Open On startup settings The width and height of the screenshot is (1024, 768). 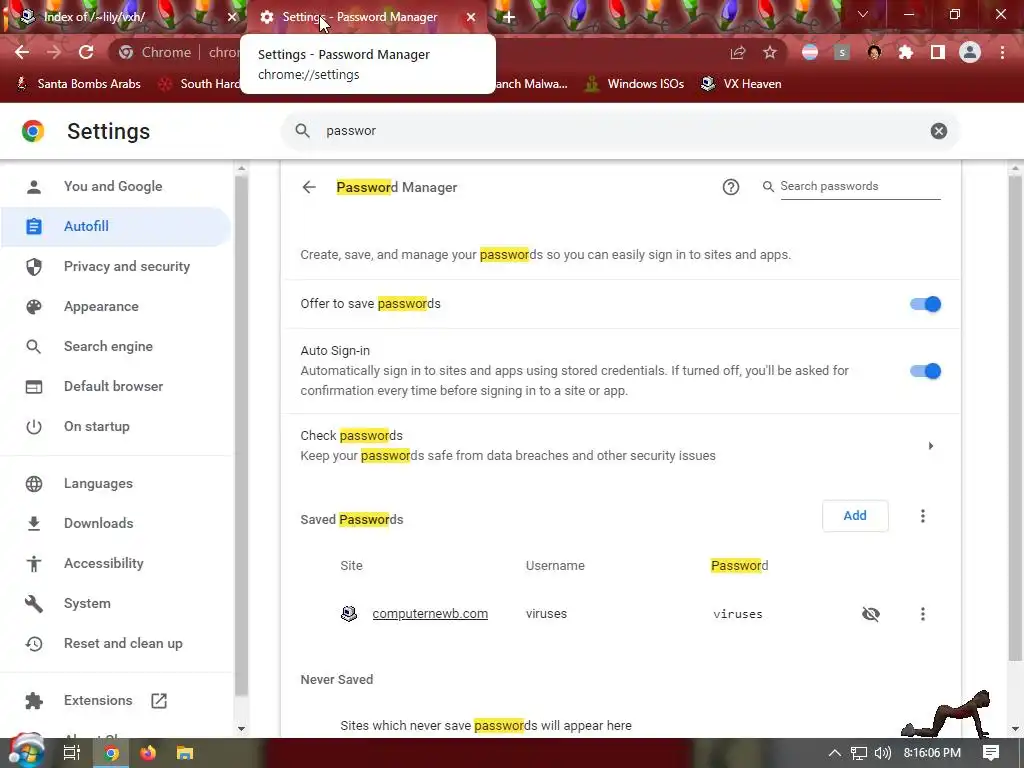click(x=97, y=426)
